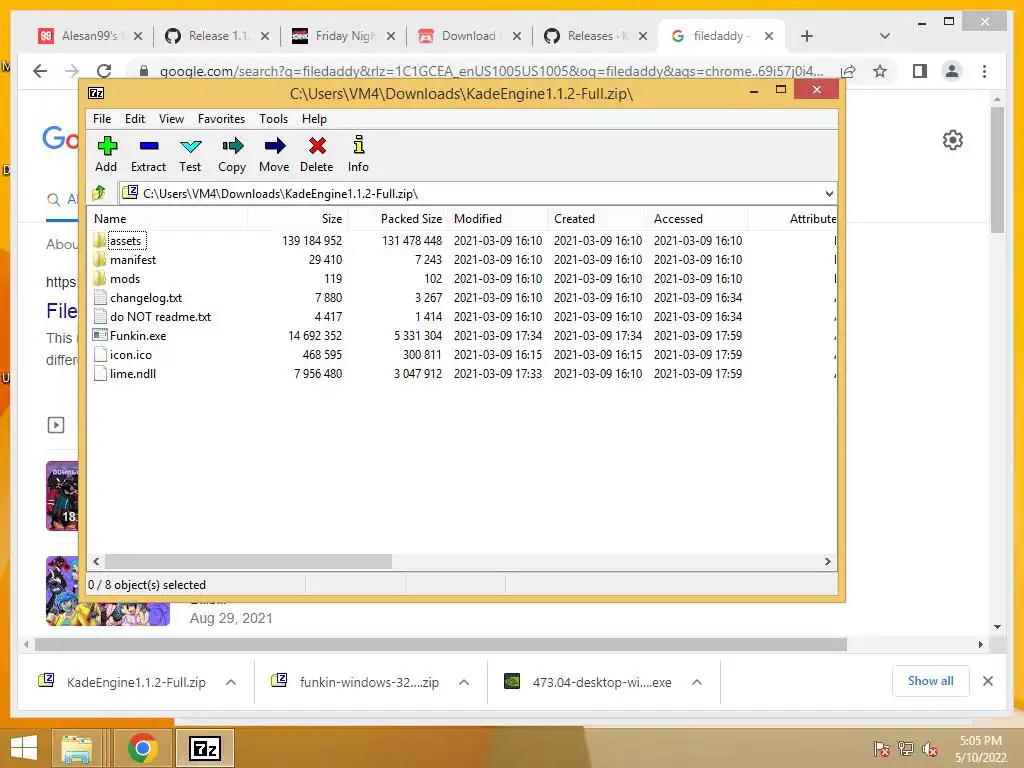Select the manifest folder icon
This screenshot has width=1024, height=768.
coord(99,259)
